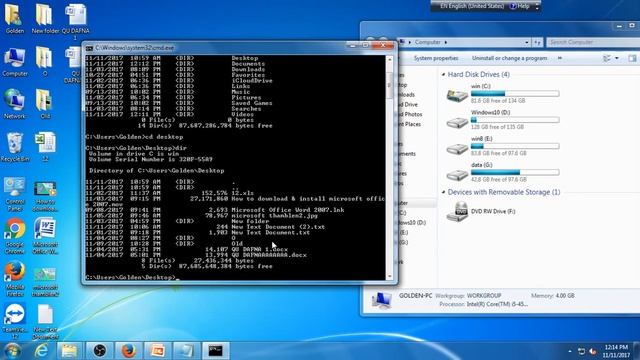Show hidden system tray icons arrow
This screenshot has height=360, width=640.
[x=570, y=351]
